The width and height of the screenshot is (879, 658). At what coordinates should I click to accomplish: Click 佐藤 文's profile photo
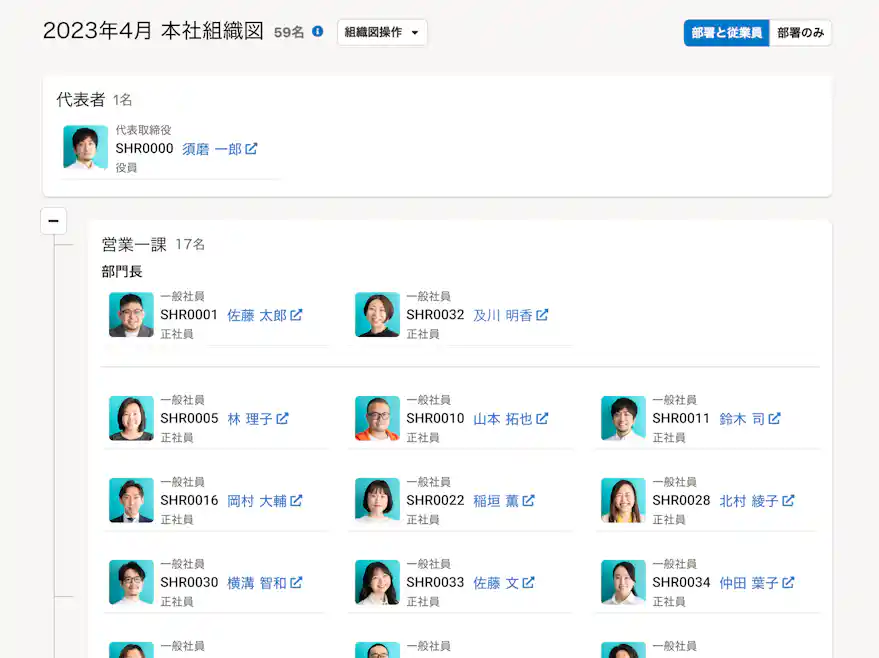coord(377,582)
